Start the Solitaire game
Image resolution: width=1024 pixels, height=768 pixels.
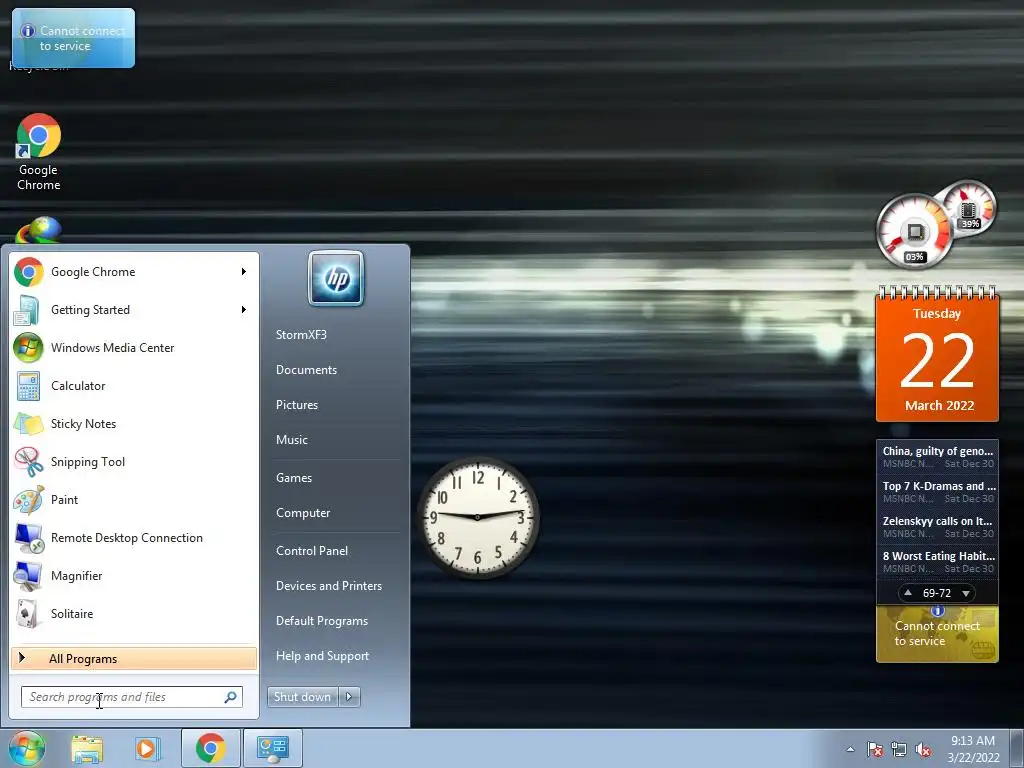tap(134, 613)
